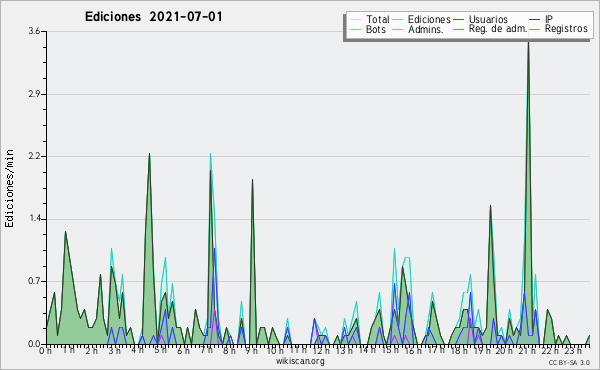Click the 1.4 y-axis value
Screen dimensions: 600x370
(x=34, y=219)
